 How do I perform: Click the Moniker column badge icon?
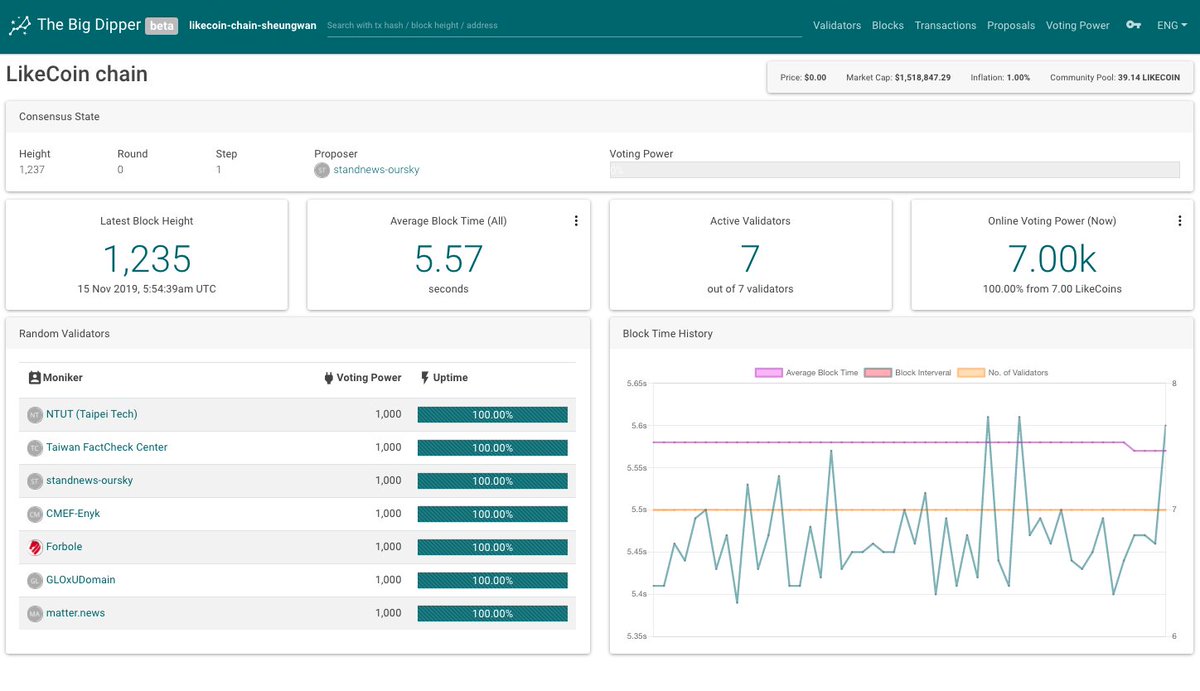pos(35,378)
